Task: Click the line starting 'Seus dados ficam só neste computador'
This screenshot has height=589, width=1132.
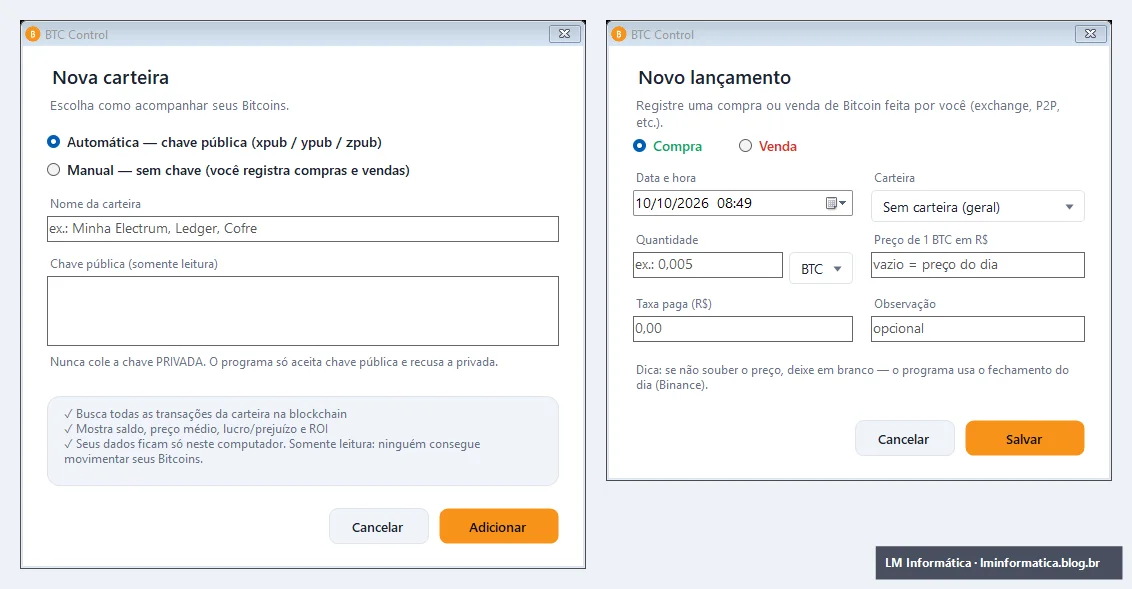Action: pyautogui.click(x=272, y=451)
